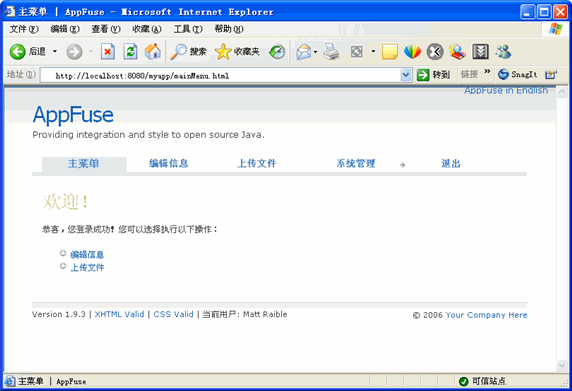
Task: Click the History clock icon
Action: pos(277,52)
